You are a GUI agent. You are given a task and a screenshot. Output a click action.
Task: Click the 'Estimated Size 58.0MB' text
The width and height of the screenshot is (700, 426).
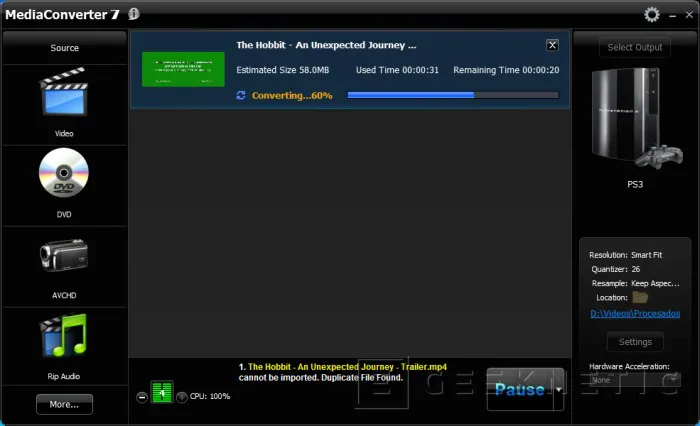(283, 70)
